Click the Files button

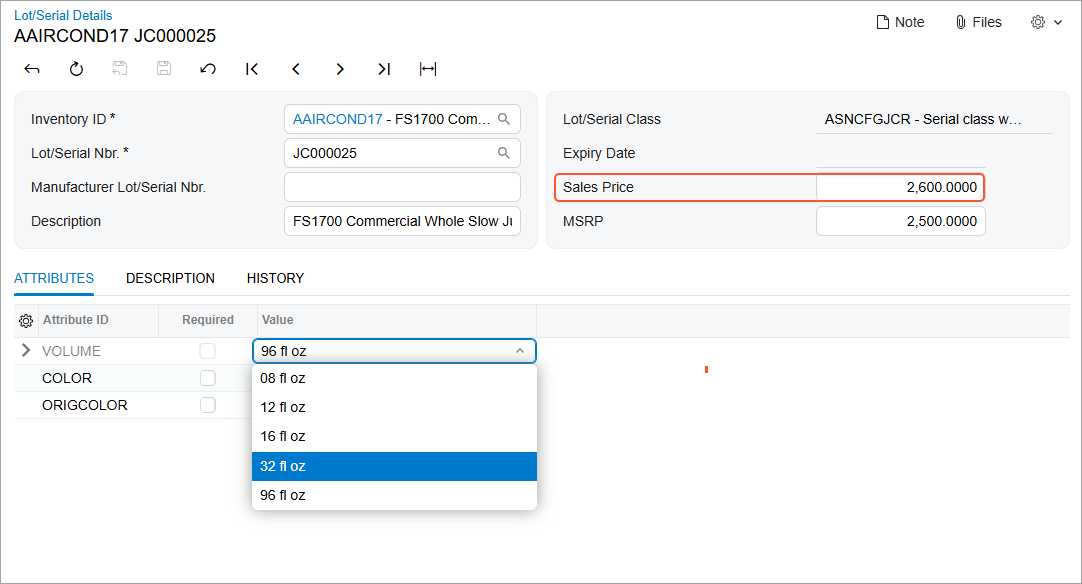978,22
